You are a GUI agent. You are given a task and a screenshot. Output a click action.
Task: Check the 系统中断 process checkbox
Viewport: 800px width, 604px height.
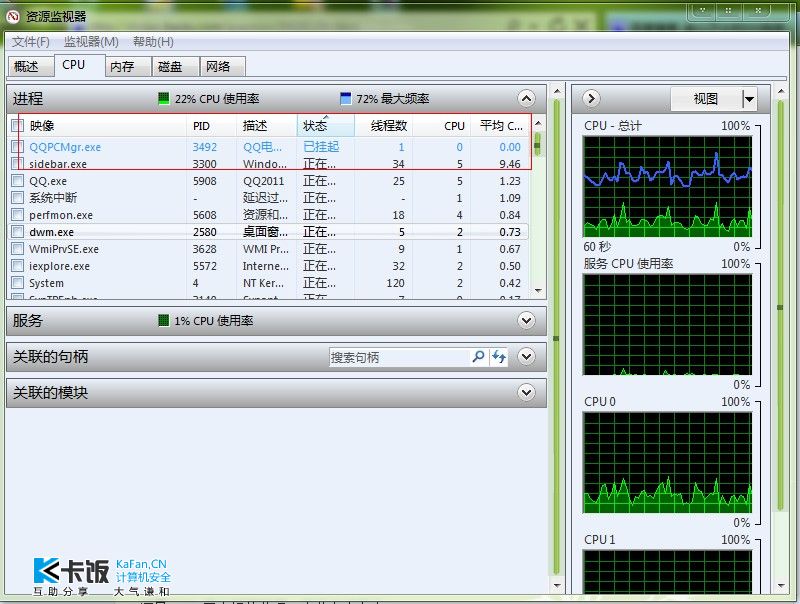[x=18, y=197]
